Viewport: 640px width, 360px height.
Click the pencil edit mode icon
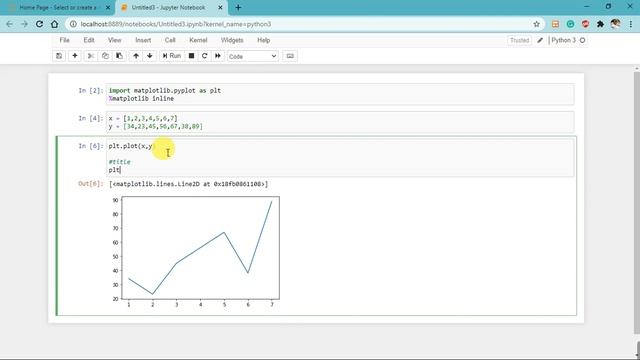coord(540,40)
